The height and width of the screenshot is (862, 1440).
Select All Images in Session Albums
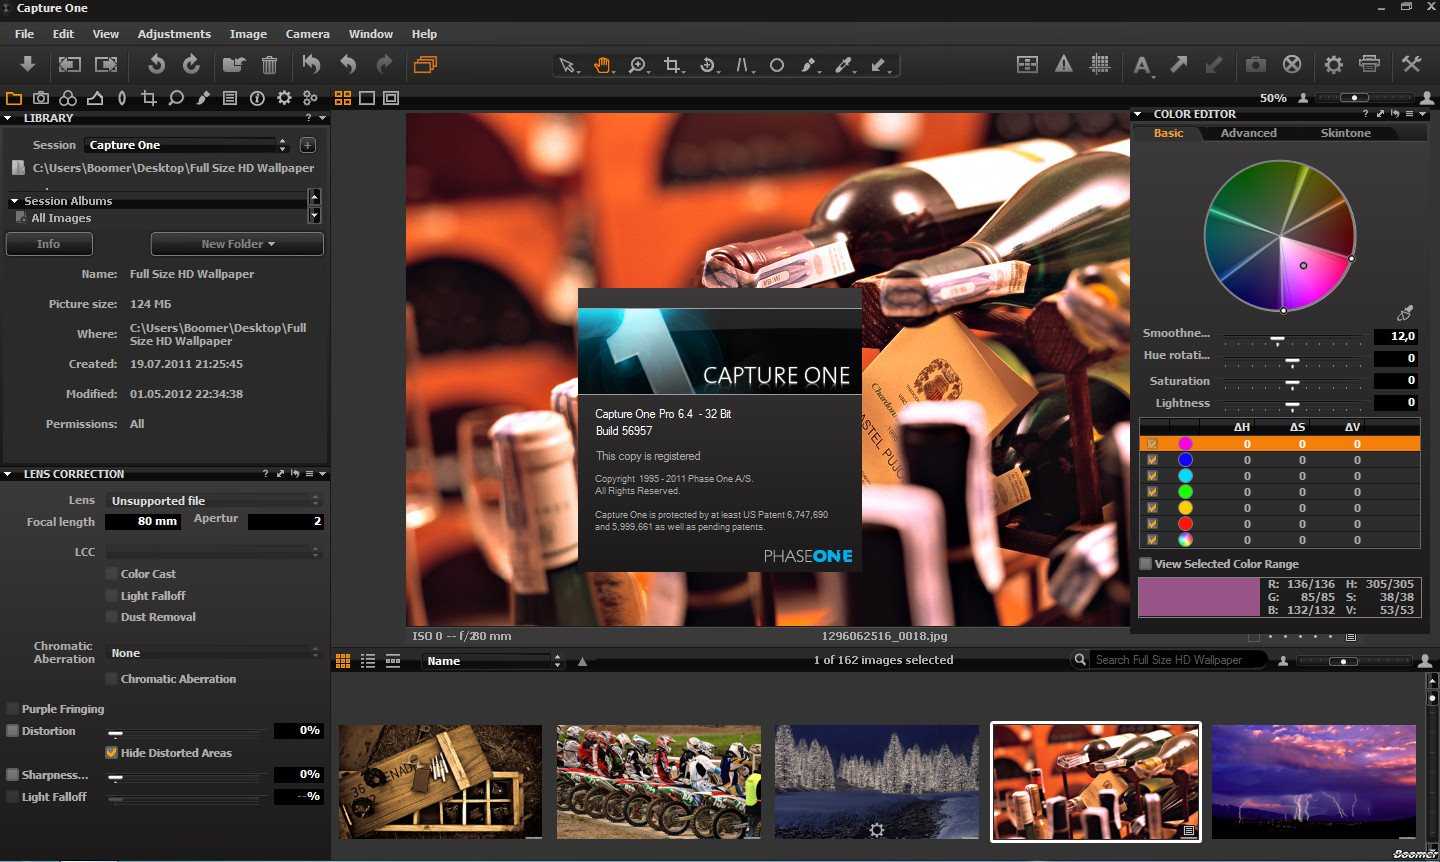click(x=61, y=218)
